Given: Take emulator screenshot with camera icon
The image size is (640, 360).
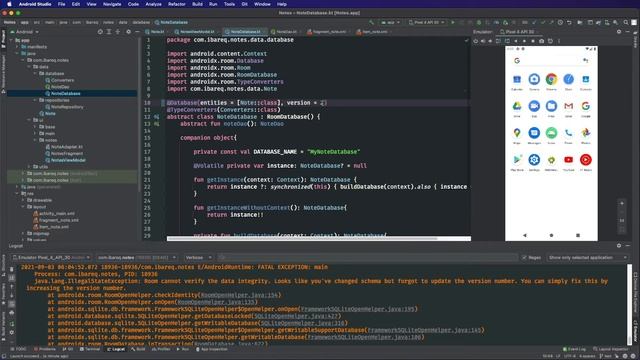Looking at the screenshot, I should [541, 41].
